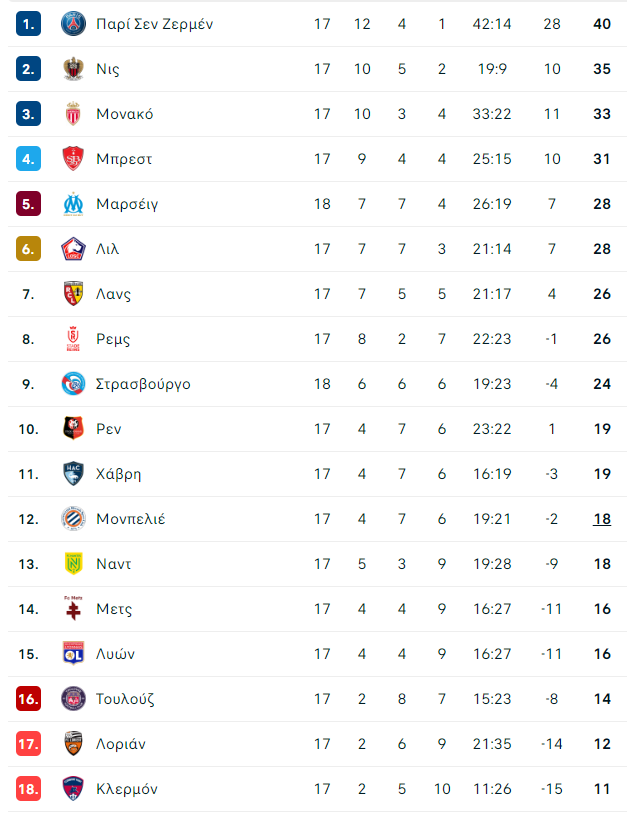The width and height of the screenshot is (627, 816).
Task: Open the Λοριάν team row name
Action: click(x=121, y=744)
